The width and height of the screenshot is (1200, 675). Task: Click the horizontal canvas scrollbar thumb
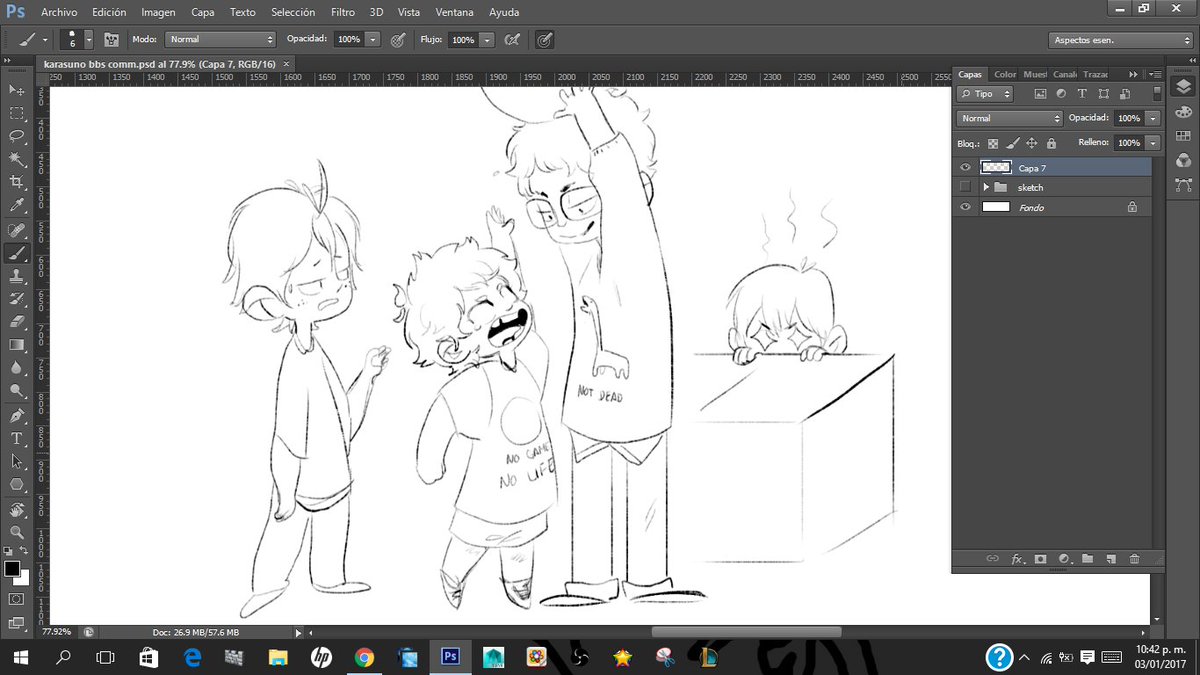point(746,632)
